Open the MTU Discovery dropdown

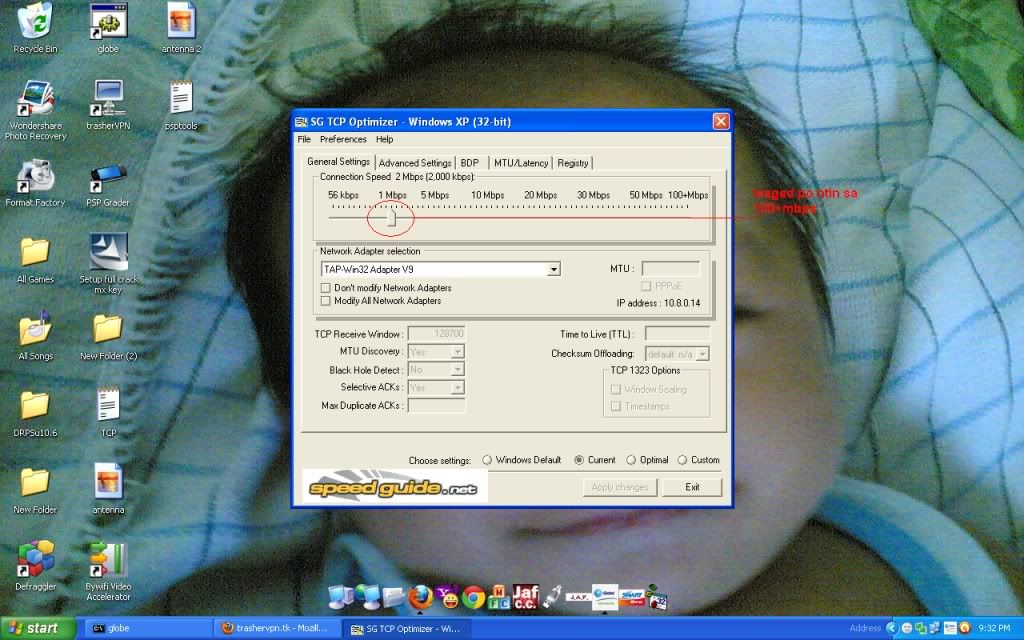[458, 352]
